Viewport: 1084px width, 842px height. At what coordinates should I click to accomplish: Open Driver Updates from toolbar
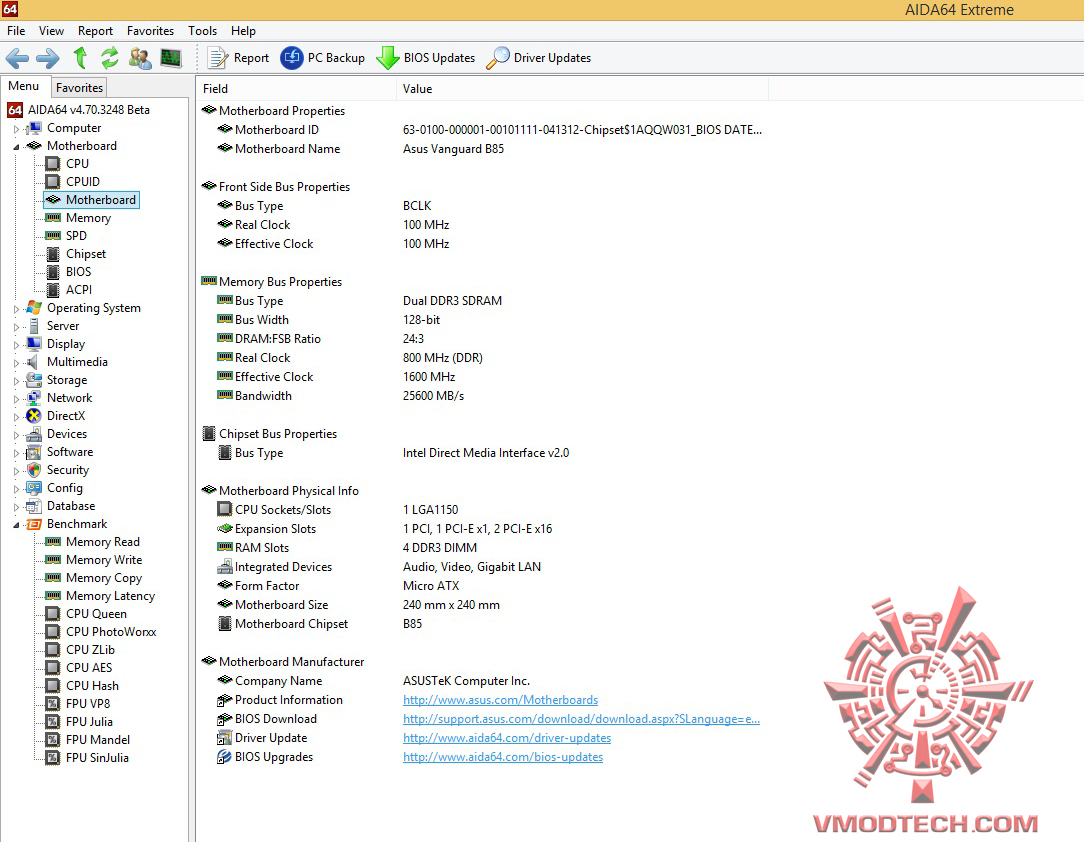pyautogui.click(x=539, y=58)
